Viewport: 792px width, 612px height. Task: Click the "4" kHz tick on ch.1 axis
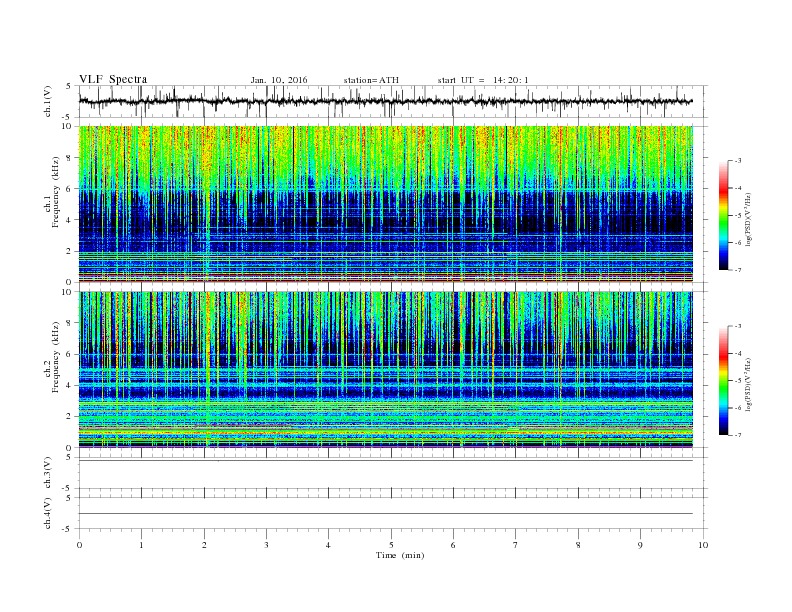(x=69, y=220)
